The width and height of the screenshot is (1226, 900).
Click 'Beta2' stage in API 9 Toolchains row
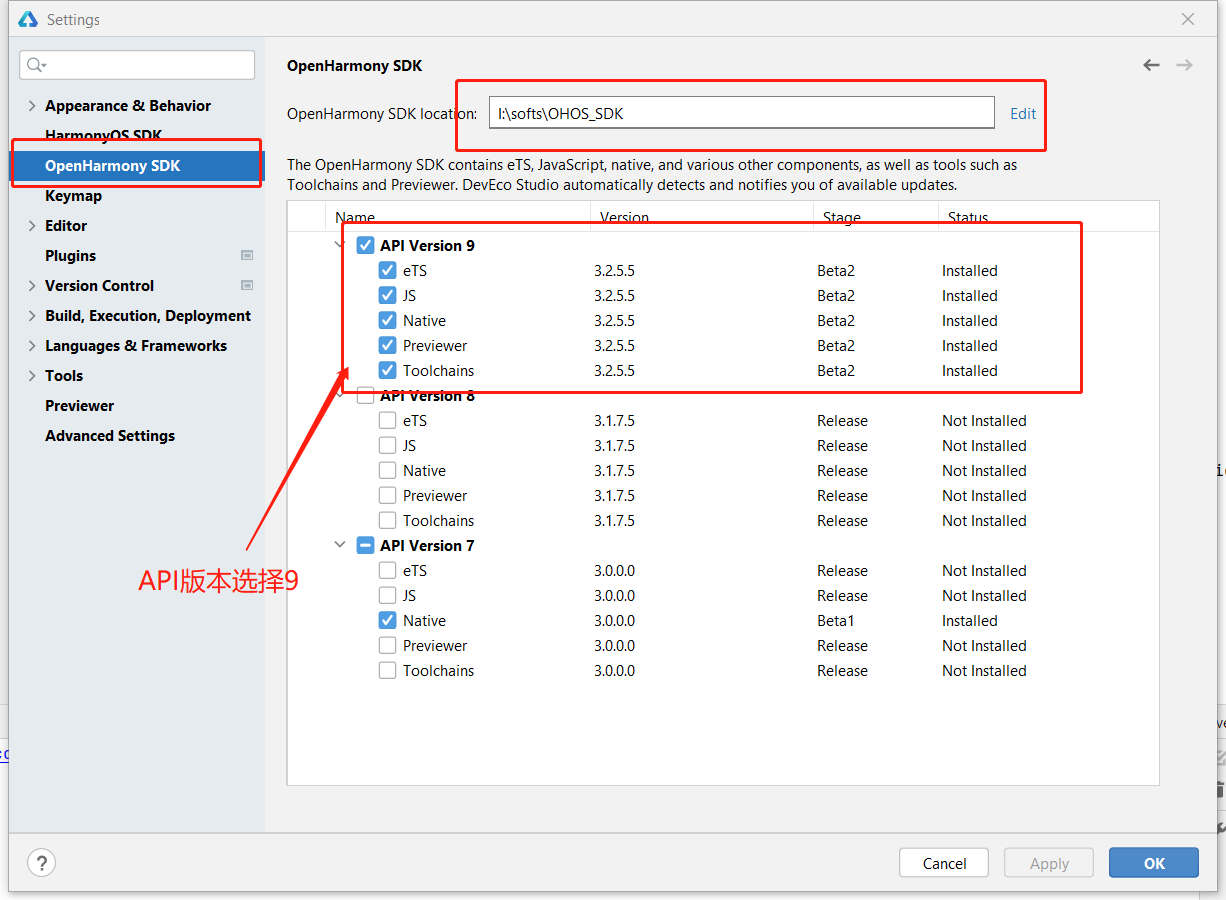(836, 371)
